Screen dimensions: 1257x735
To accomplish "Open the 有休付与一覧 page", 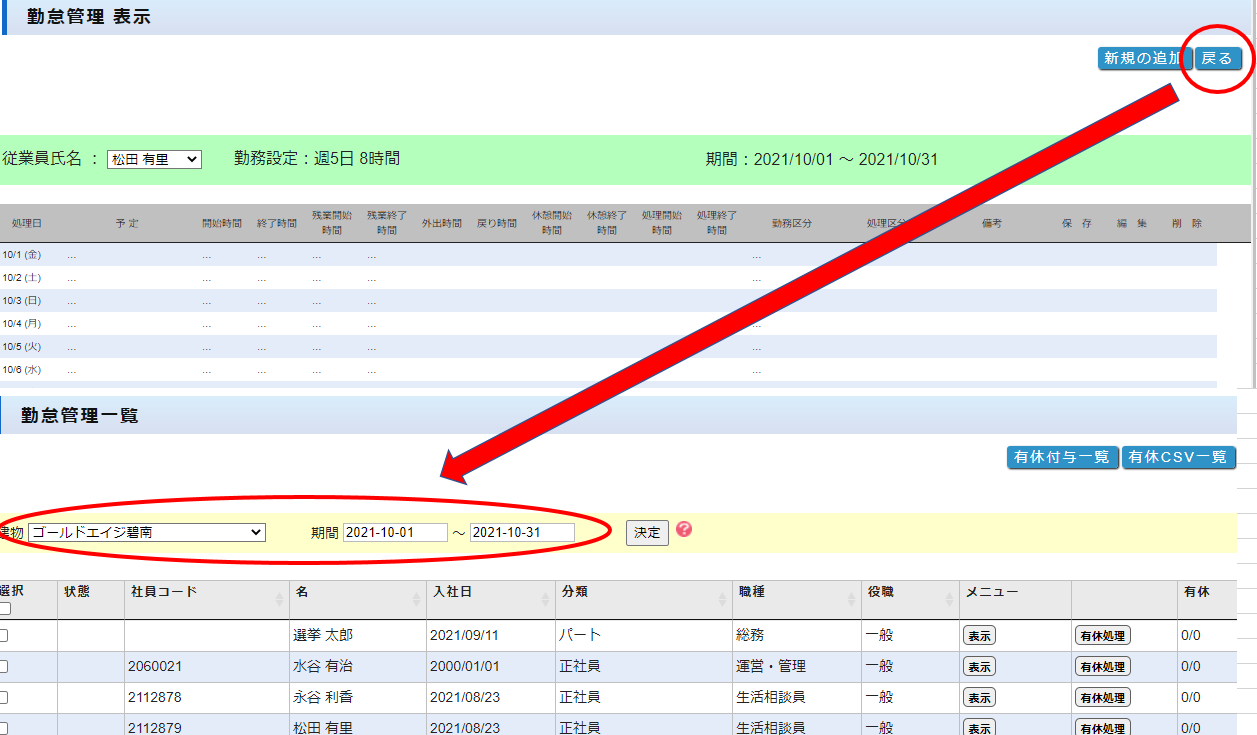I will point(1061,457).
